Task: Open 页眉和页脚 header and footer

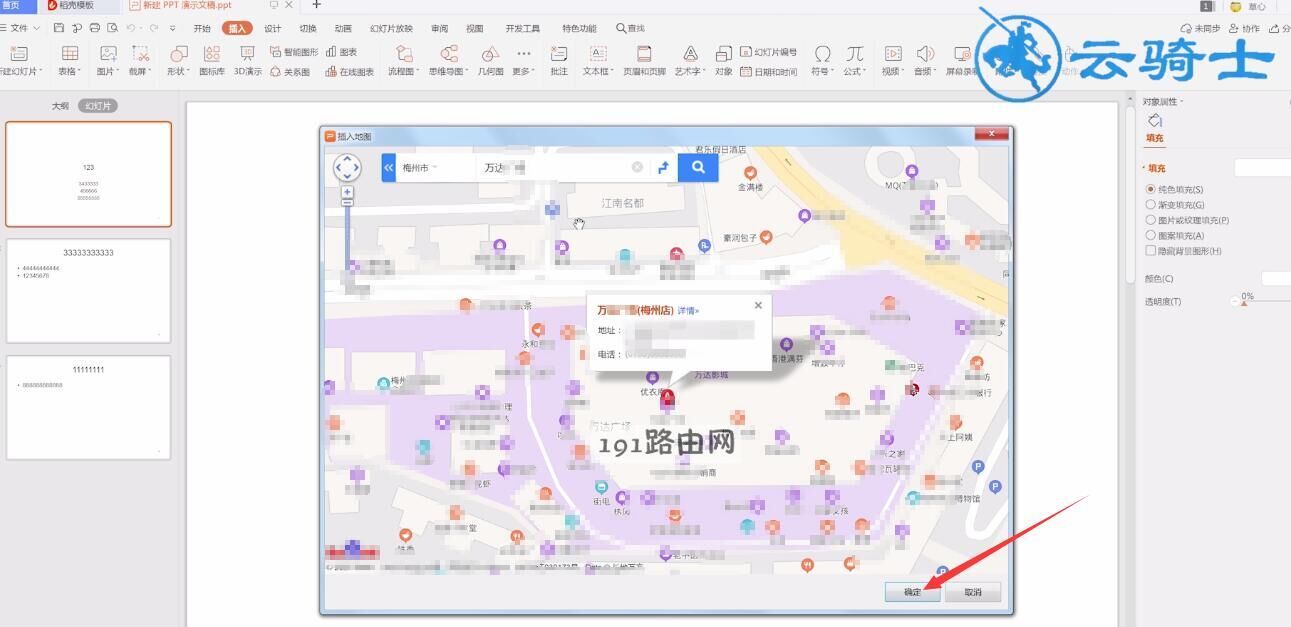Action: (644, 59)
